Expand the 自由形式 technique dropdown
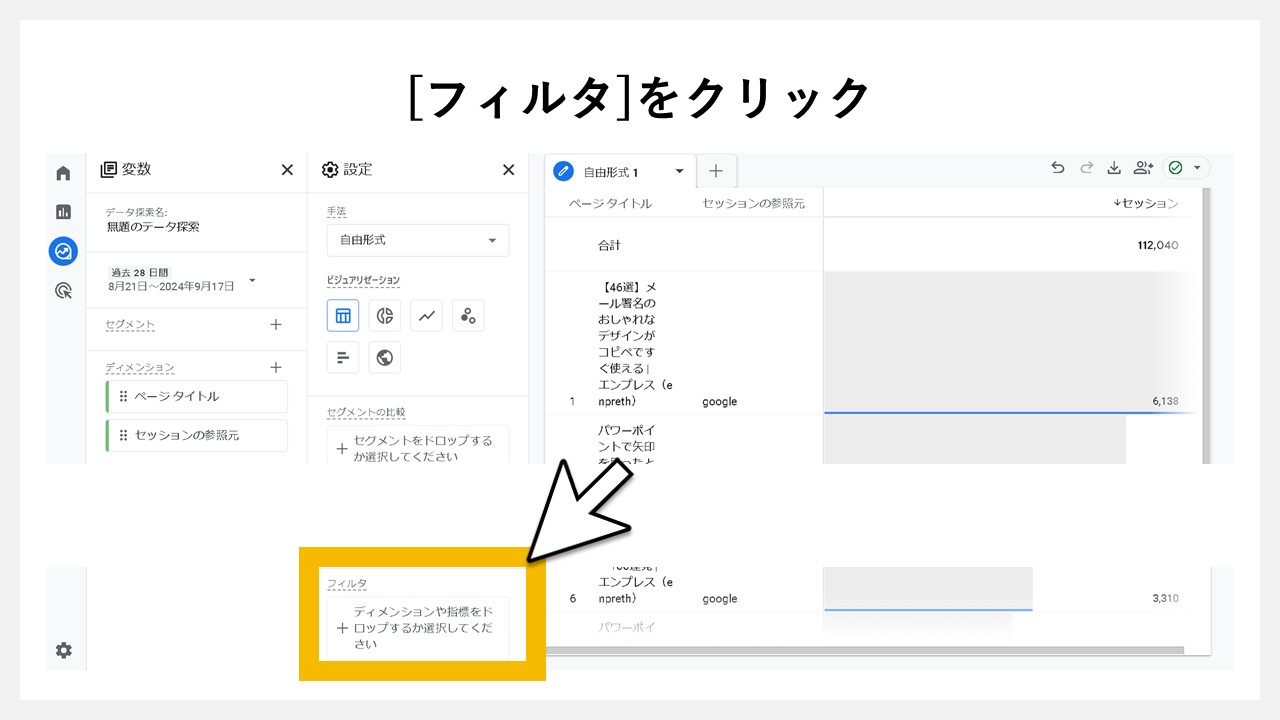This screenshot has width=1280, height=720. 417,240
